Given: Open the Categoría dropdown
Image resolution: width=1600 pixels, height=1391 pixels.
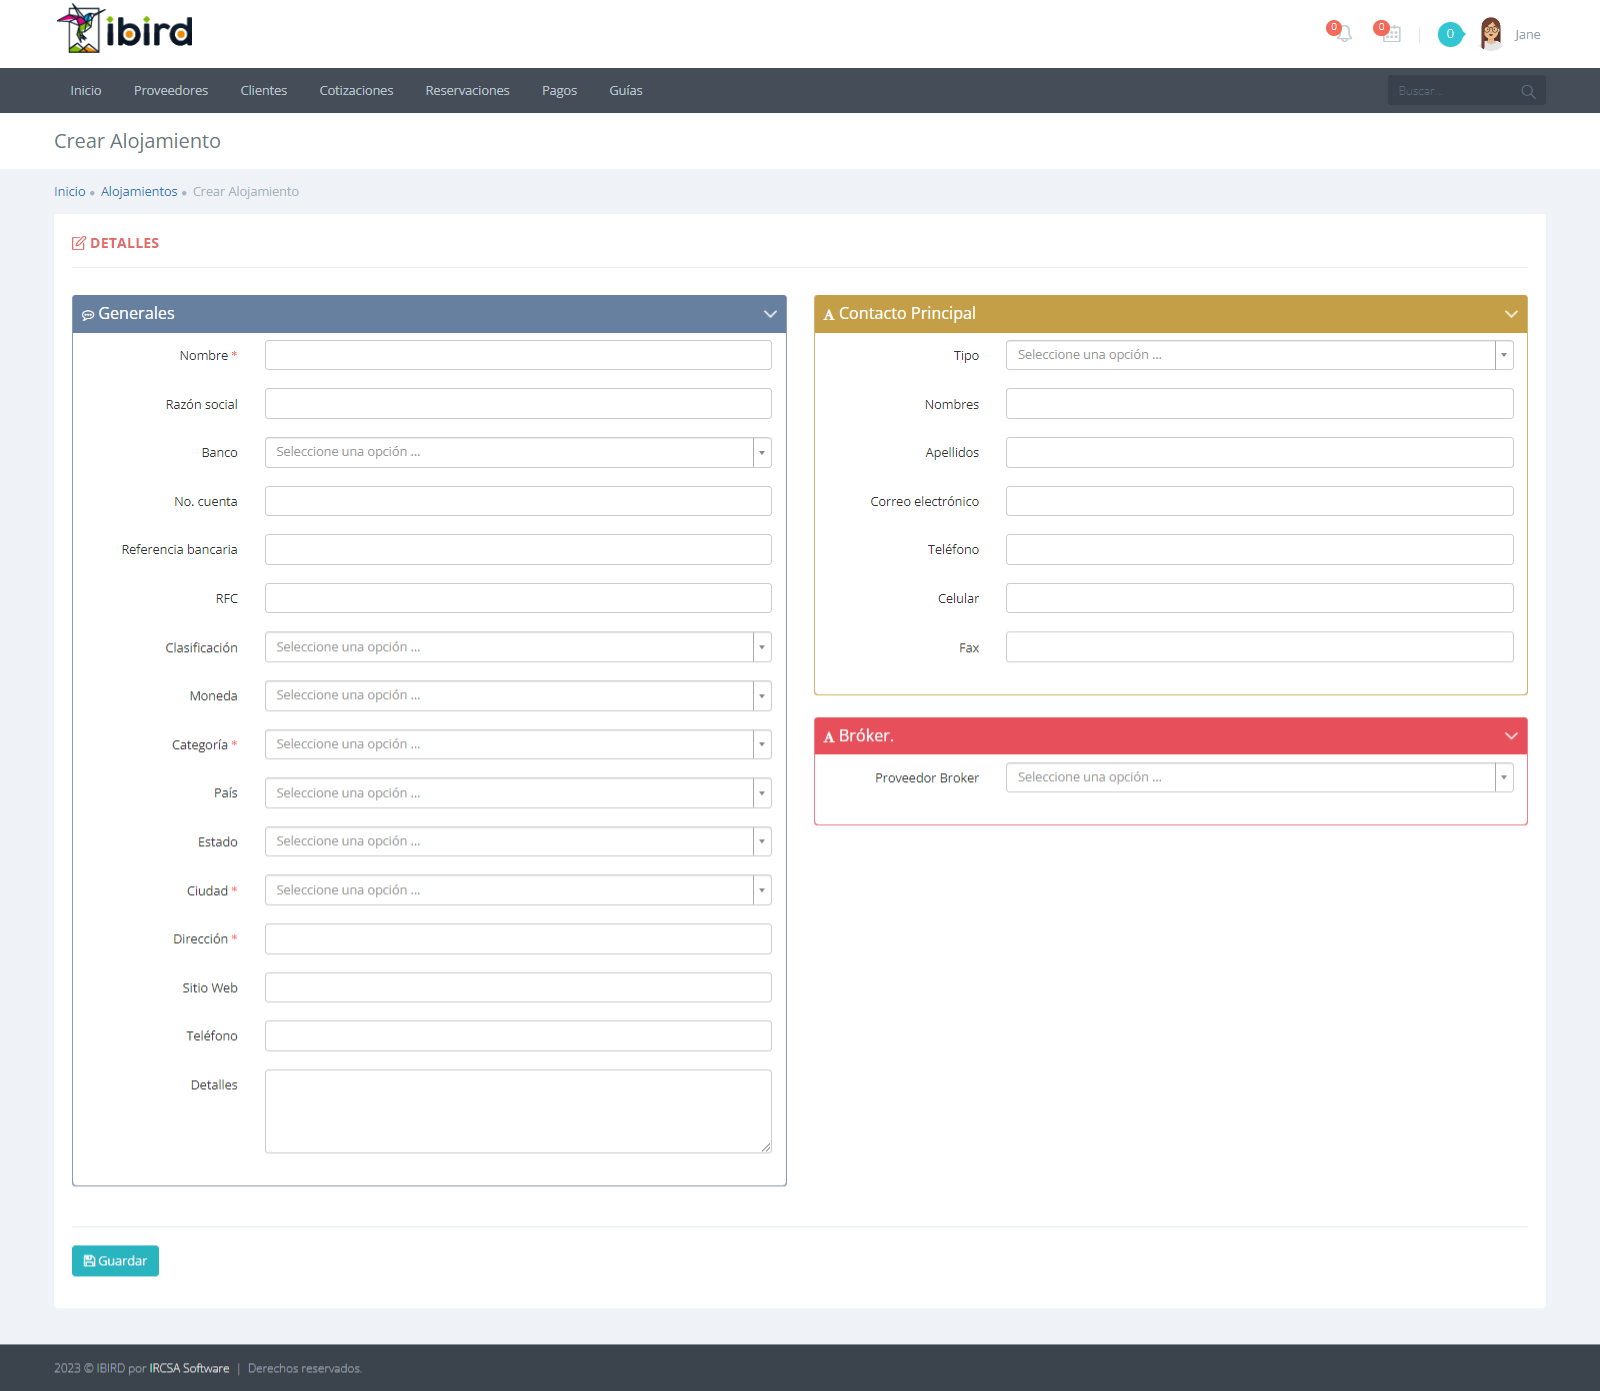Looking at the screenshot, I should click(x=518, y=744).
